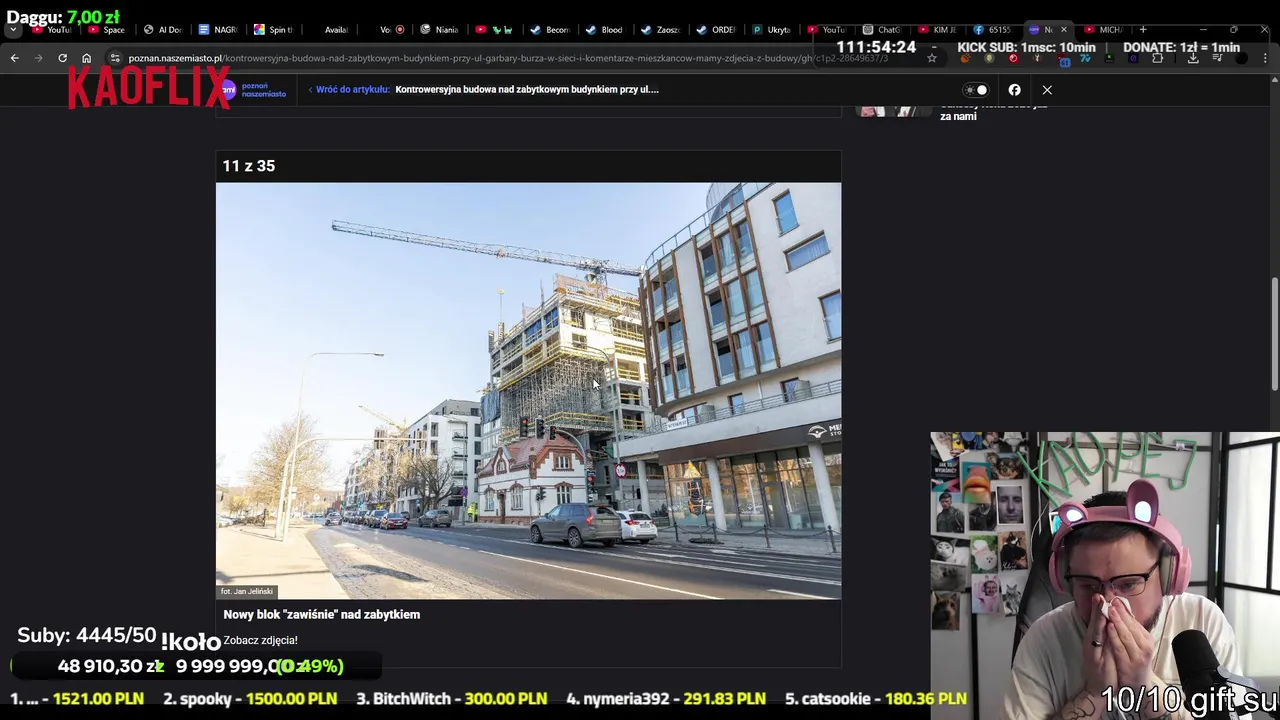Go back with the browser back arrow

coord(14,58)
